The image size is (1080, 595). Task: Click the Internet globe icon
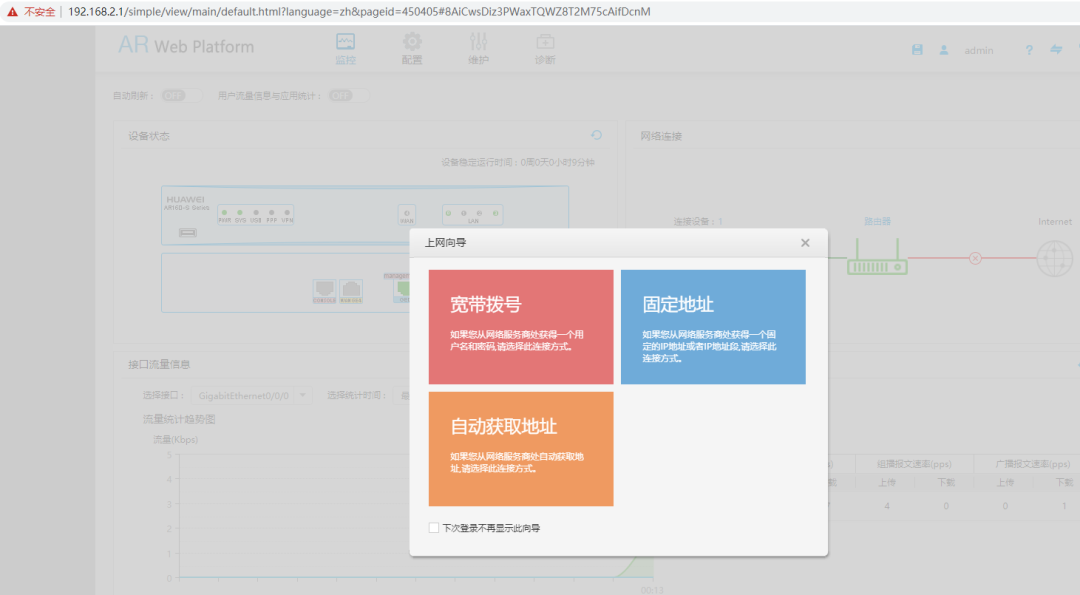1055,258
